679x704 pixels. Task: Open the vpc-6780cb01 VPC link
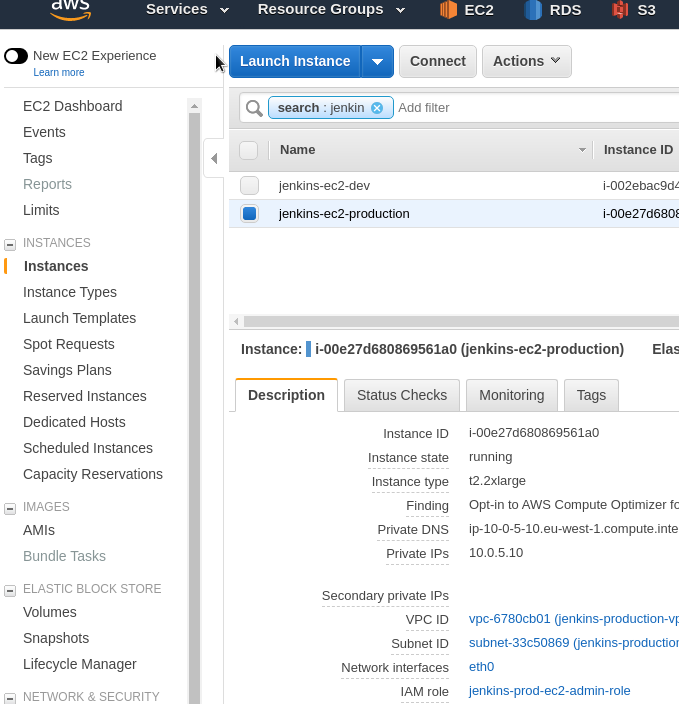tap(574, 619)
